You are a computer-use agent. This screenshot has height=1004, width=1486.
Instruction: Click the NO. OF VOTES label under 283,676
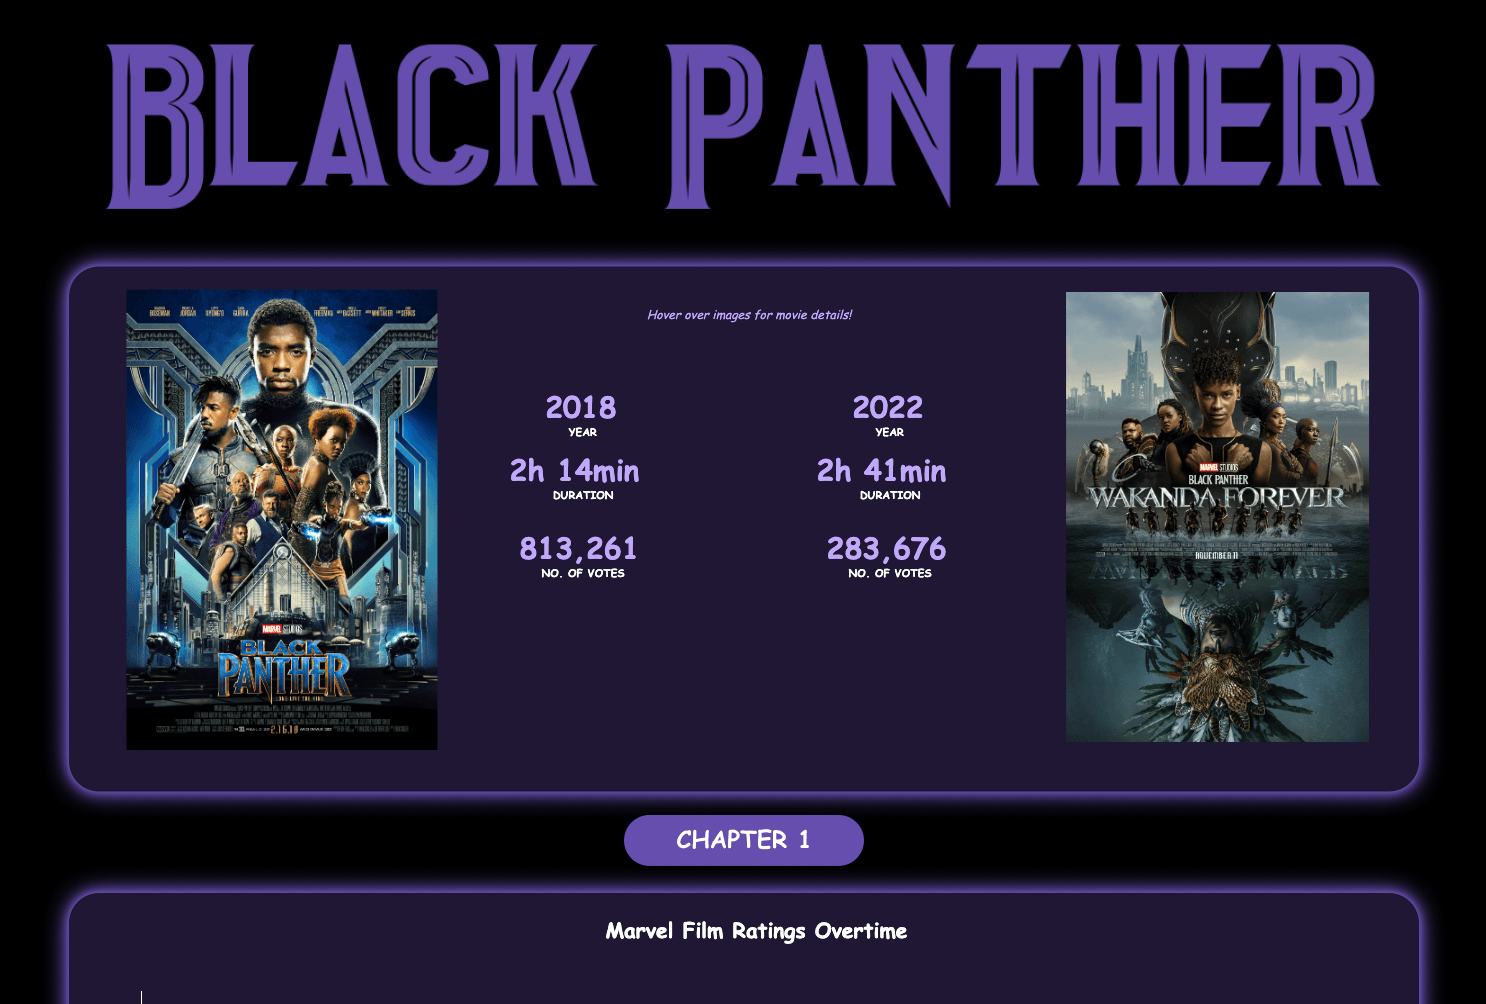pyautogui.click(x=890, y=574)
